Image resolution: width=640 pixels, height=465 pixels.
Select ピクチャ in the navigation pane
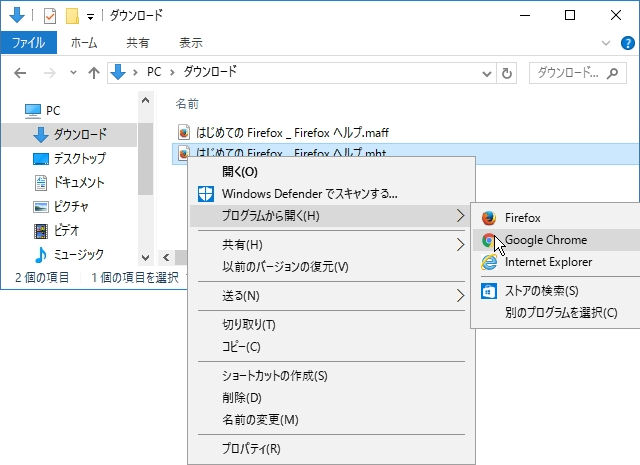[60, 207]
